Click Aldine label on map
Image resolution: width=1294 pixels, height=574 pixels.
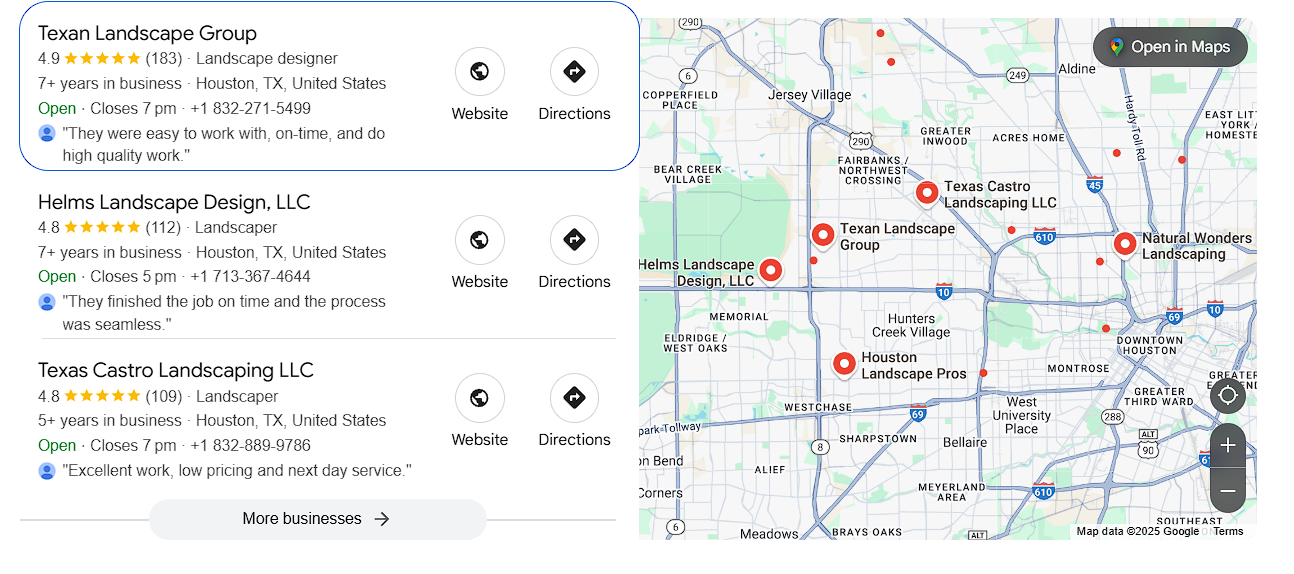(1077, 69)
